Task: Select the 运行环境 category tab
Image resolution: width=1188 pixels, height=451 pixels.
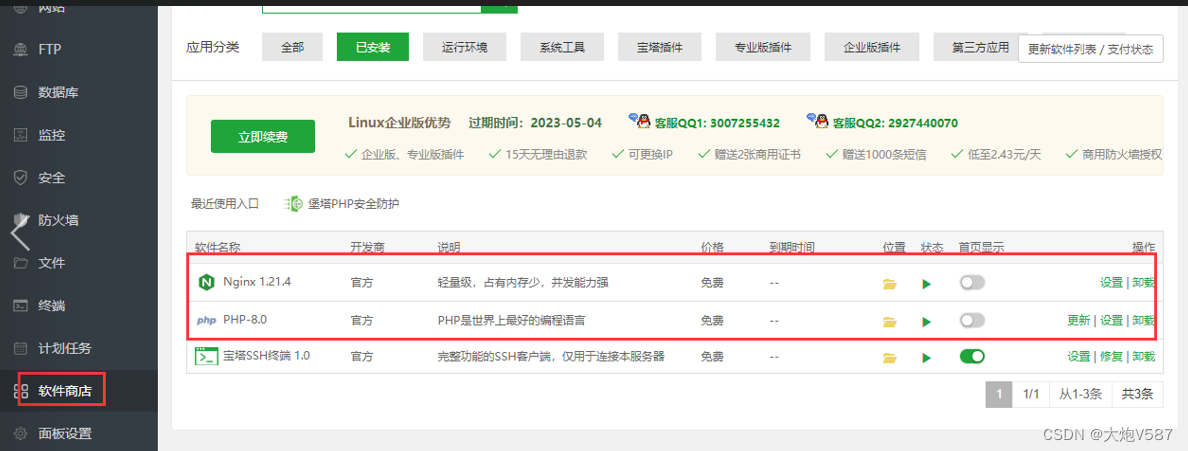Action: click(x=464, y=47)
